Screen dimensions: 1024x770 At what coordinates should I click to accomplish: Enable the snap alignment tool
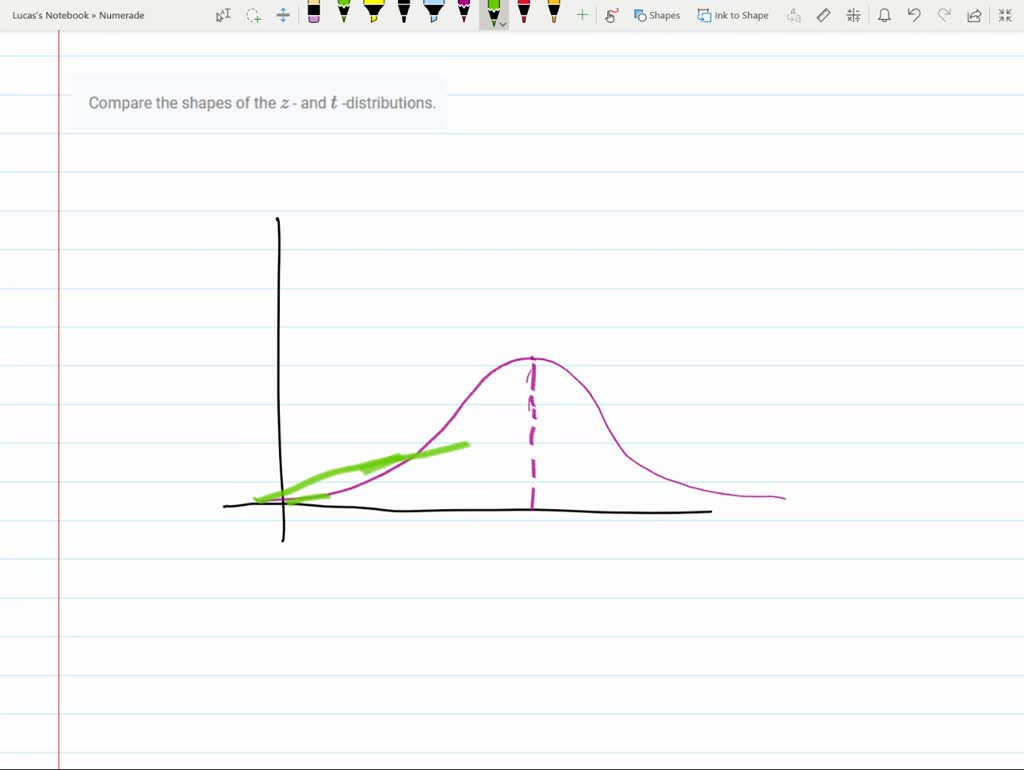coord(854,15)
